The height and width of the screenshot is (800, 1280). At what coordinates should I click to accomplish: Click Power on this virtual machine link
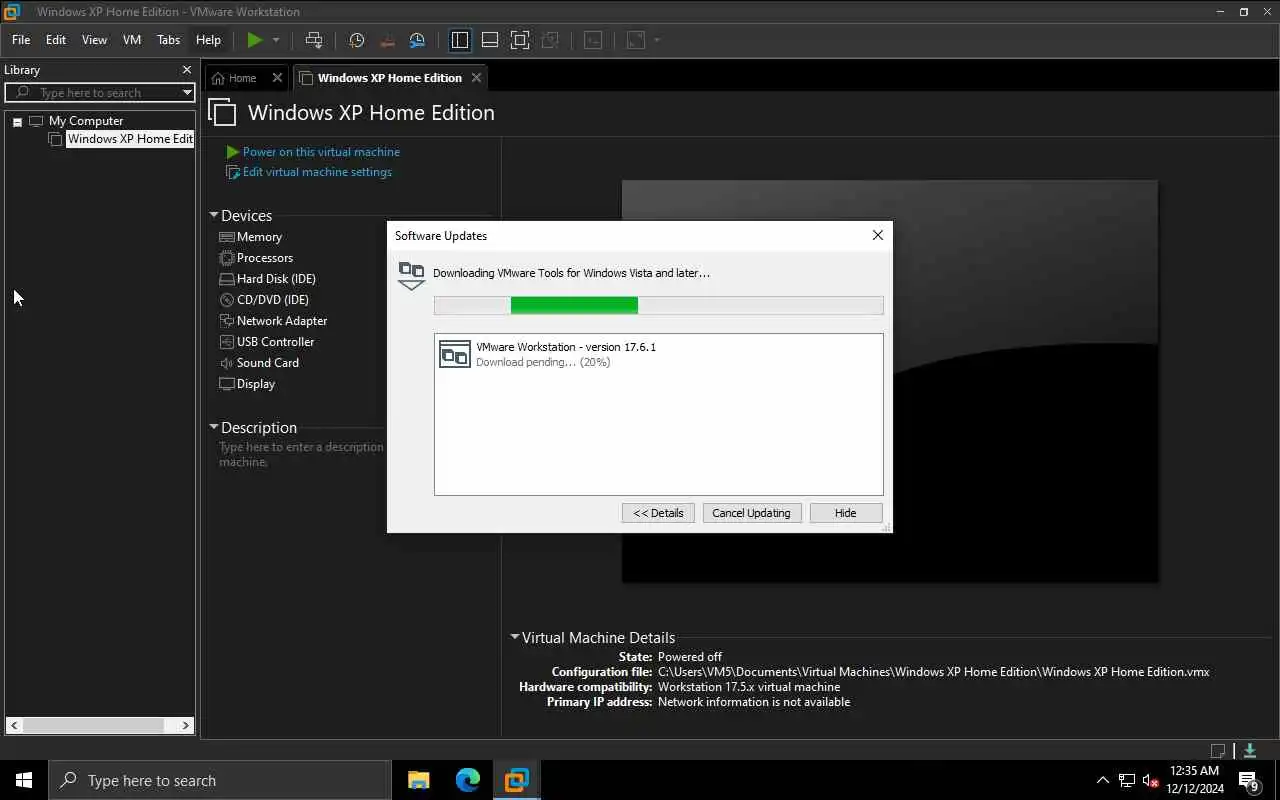321,152
